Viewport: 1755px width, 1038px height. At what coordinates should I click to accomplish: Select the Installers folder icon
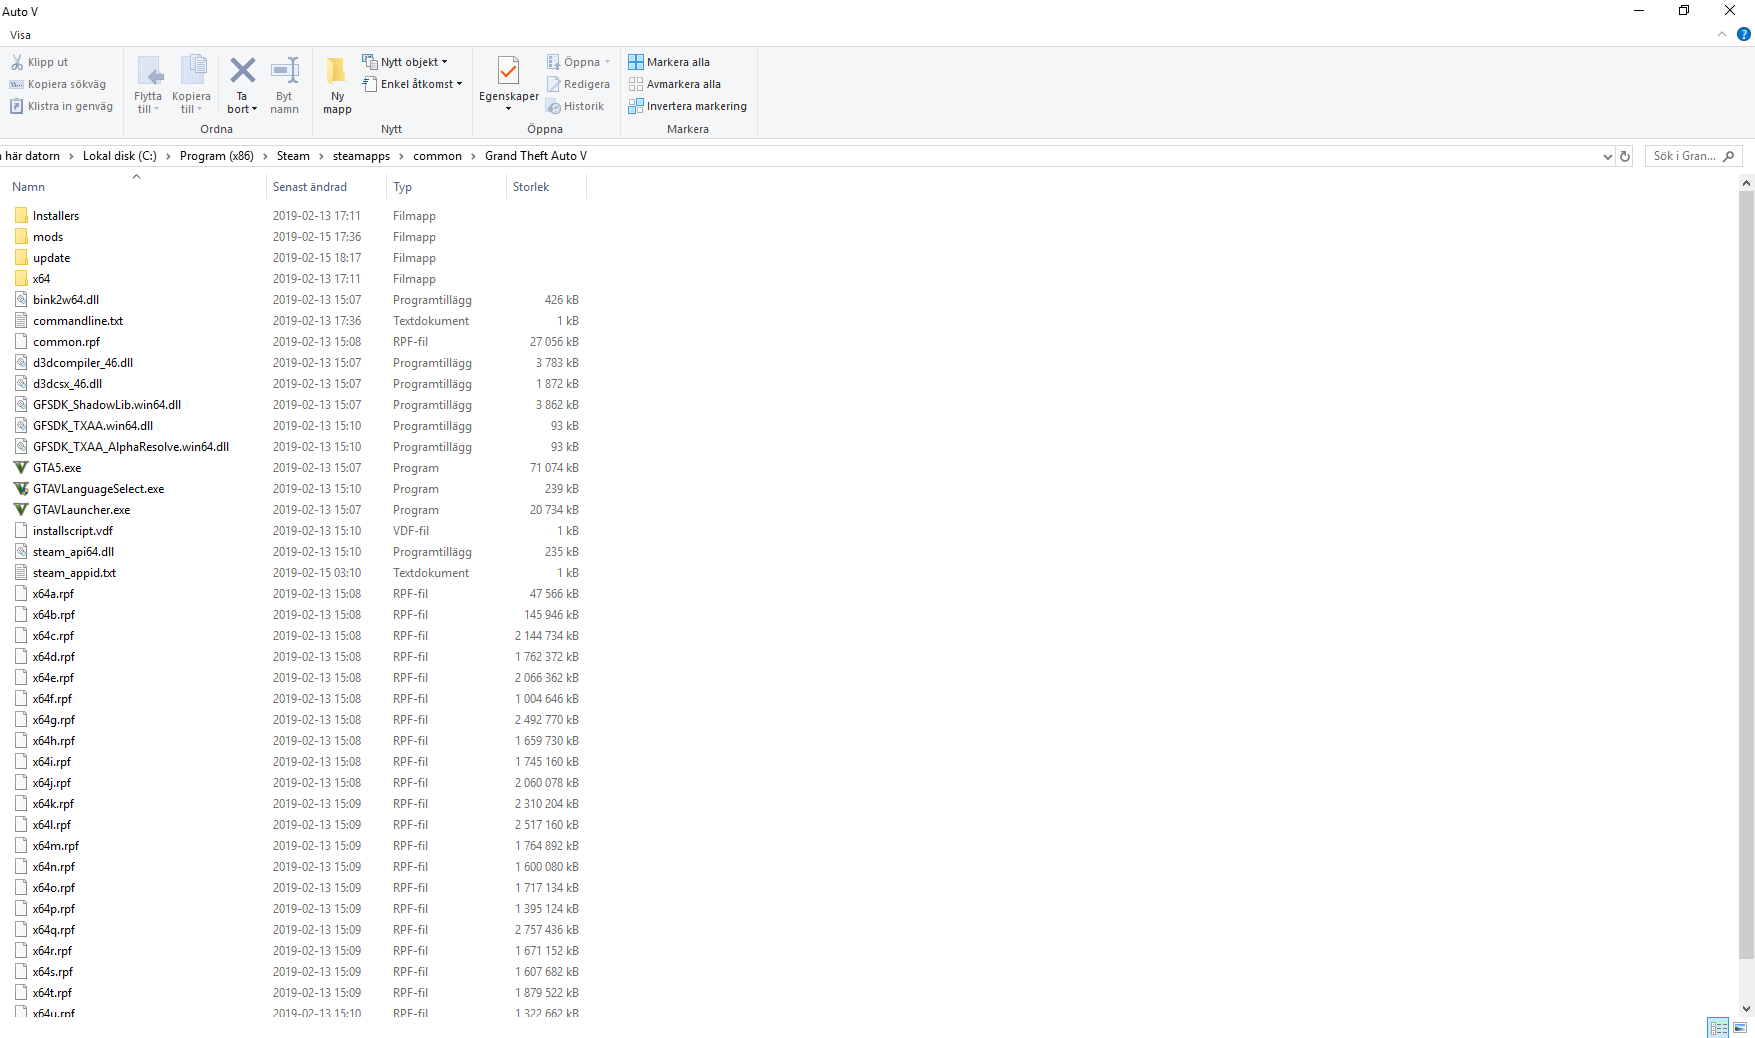[21, 216]
